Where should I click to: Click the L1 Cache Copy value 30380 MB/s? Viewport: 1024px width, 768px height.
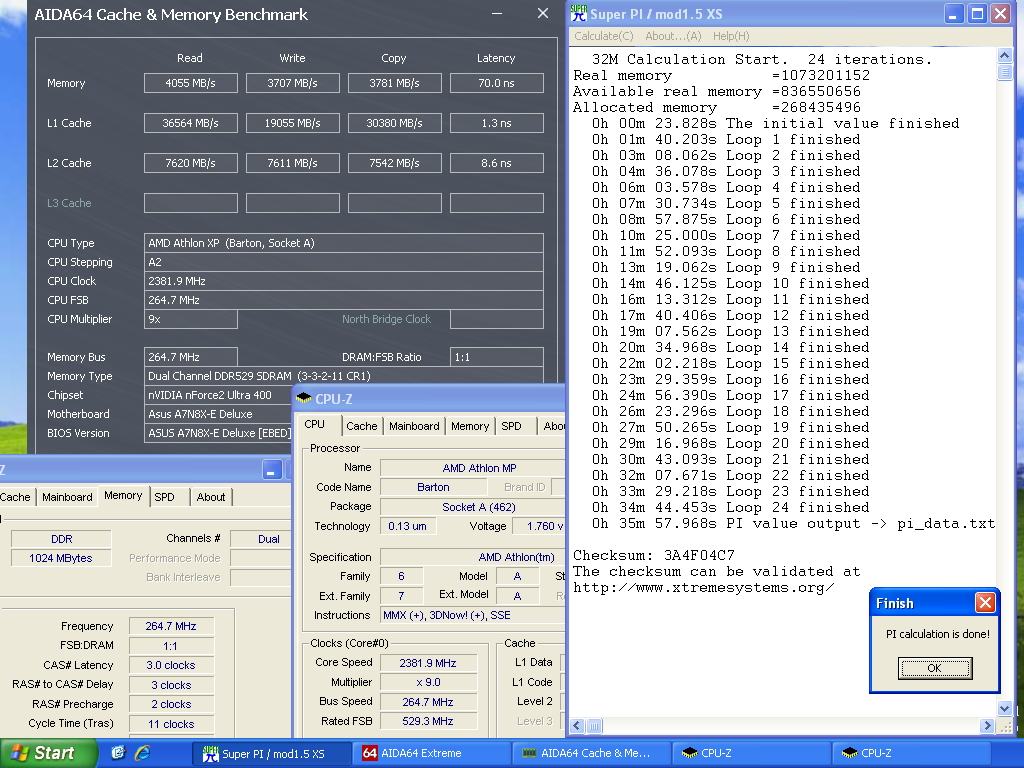coord(394,123)
